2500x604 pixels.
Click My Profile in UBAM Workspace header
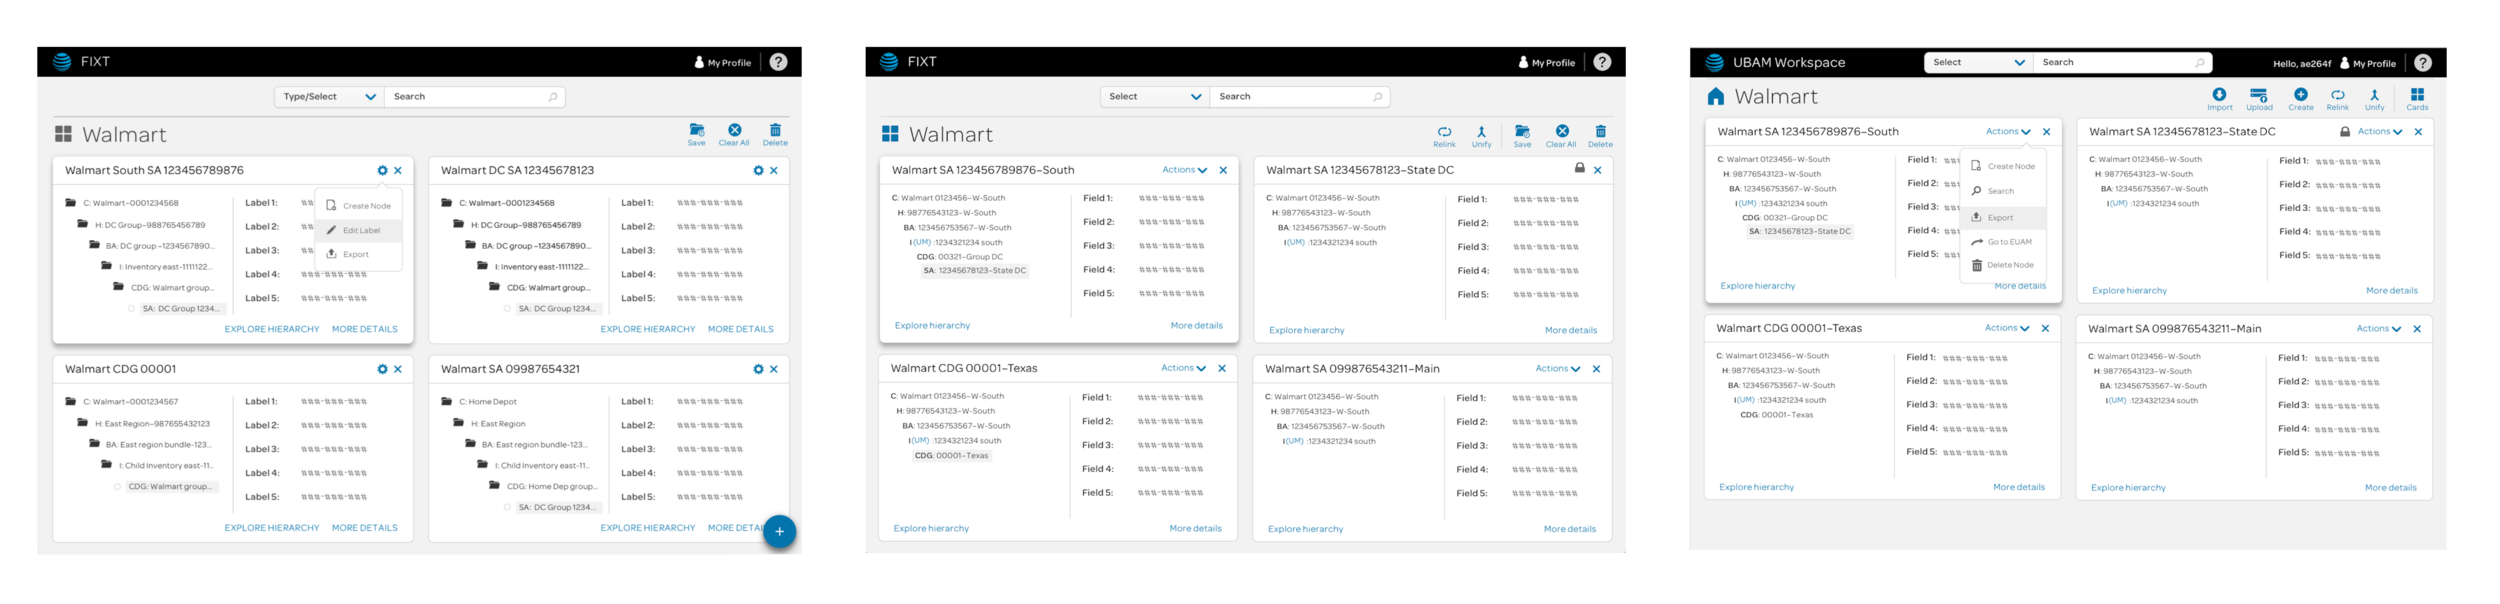(2367, 63)
